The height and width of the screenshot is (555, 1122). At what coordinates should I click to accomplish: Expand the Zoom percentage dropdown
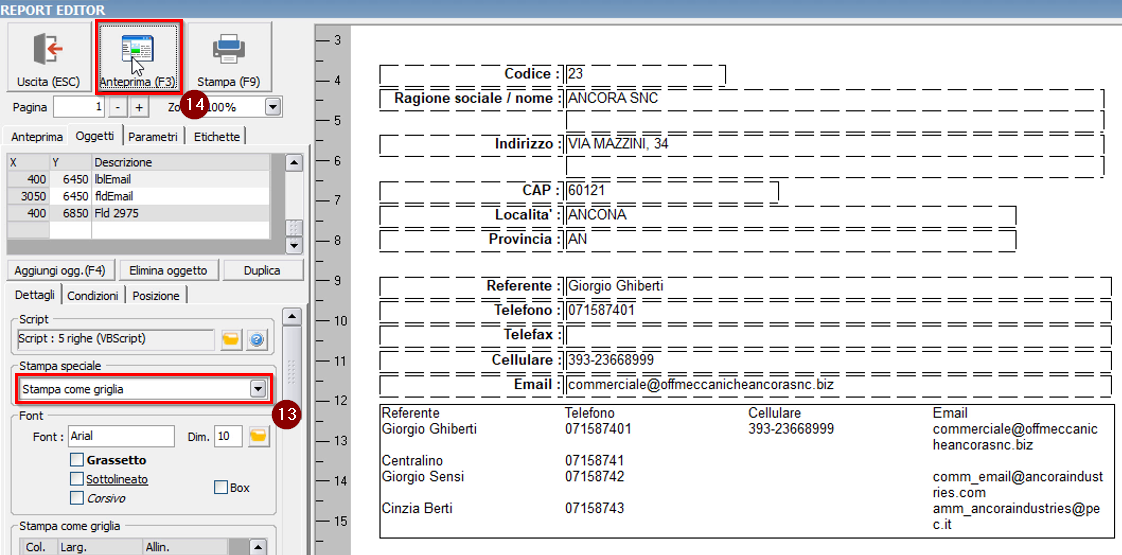273,107
